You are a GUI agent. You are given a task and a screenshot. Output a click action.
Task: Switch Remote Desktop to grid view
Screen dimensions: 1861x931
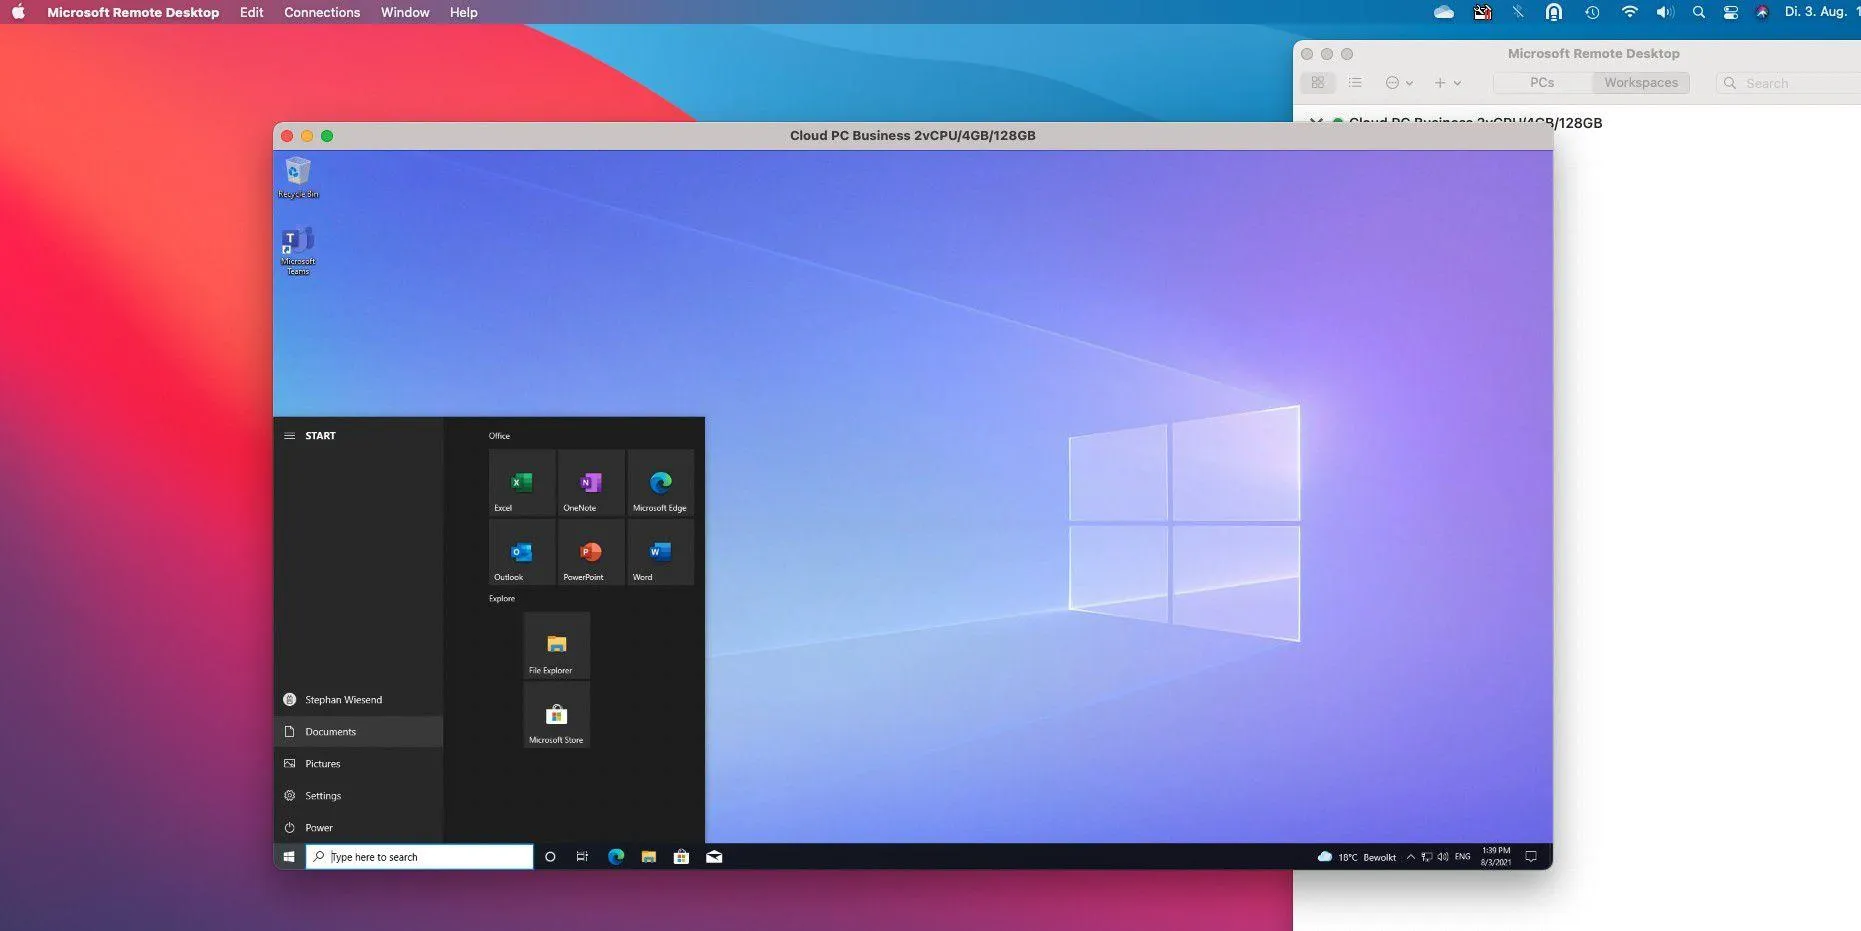click(1318, 82)
